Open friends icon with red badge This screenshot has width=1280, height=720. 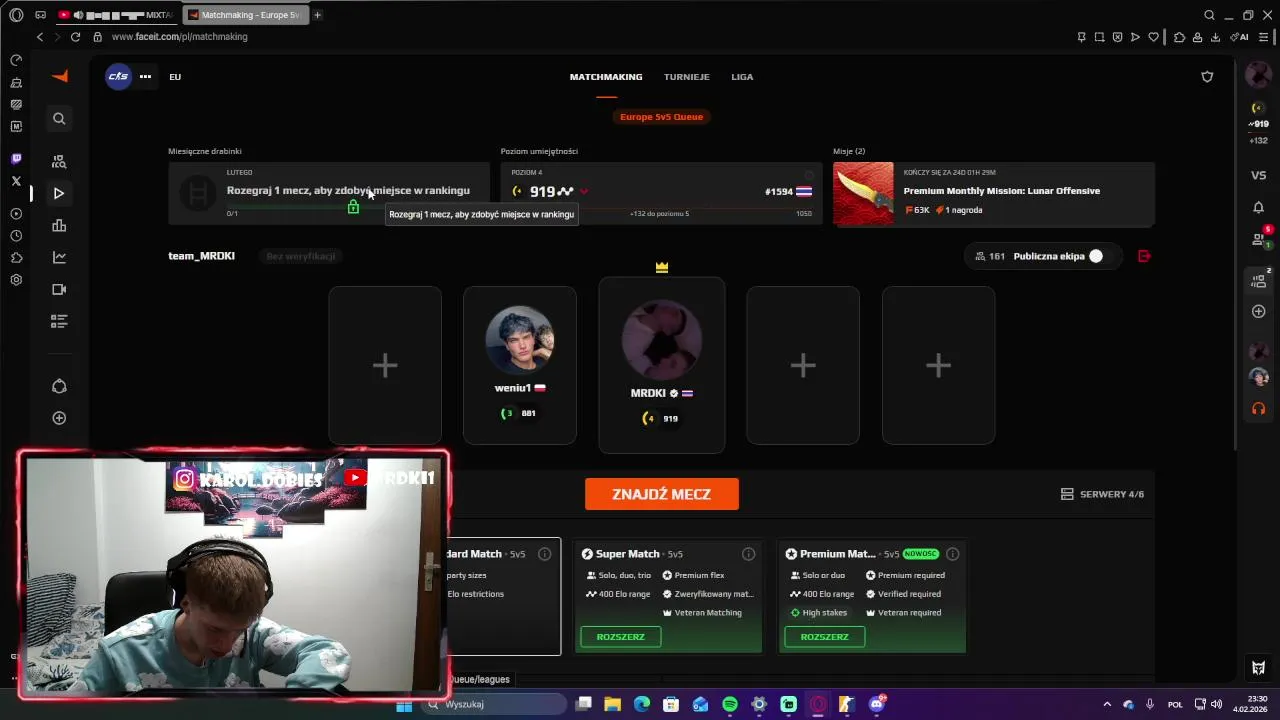[x=1260, y=239]
